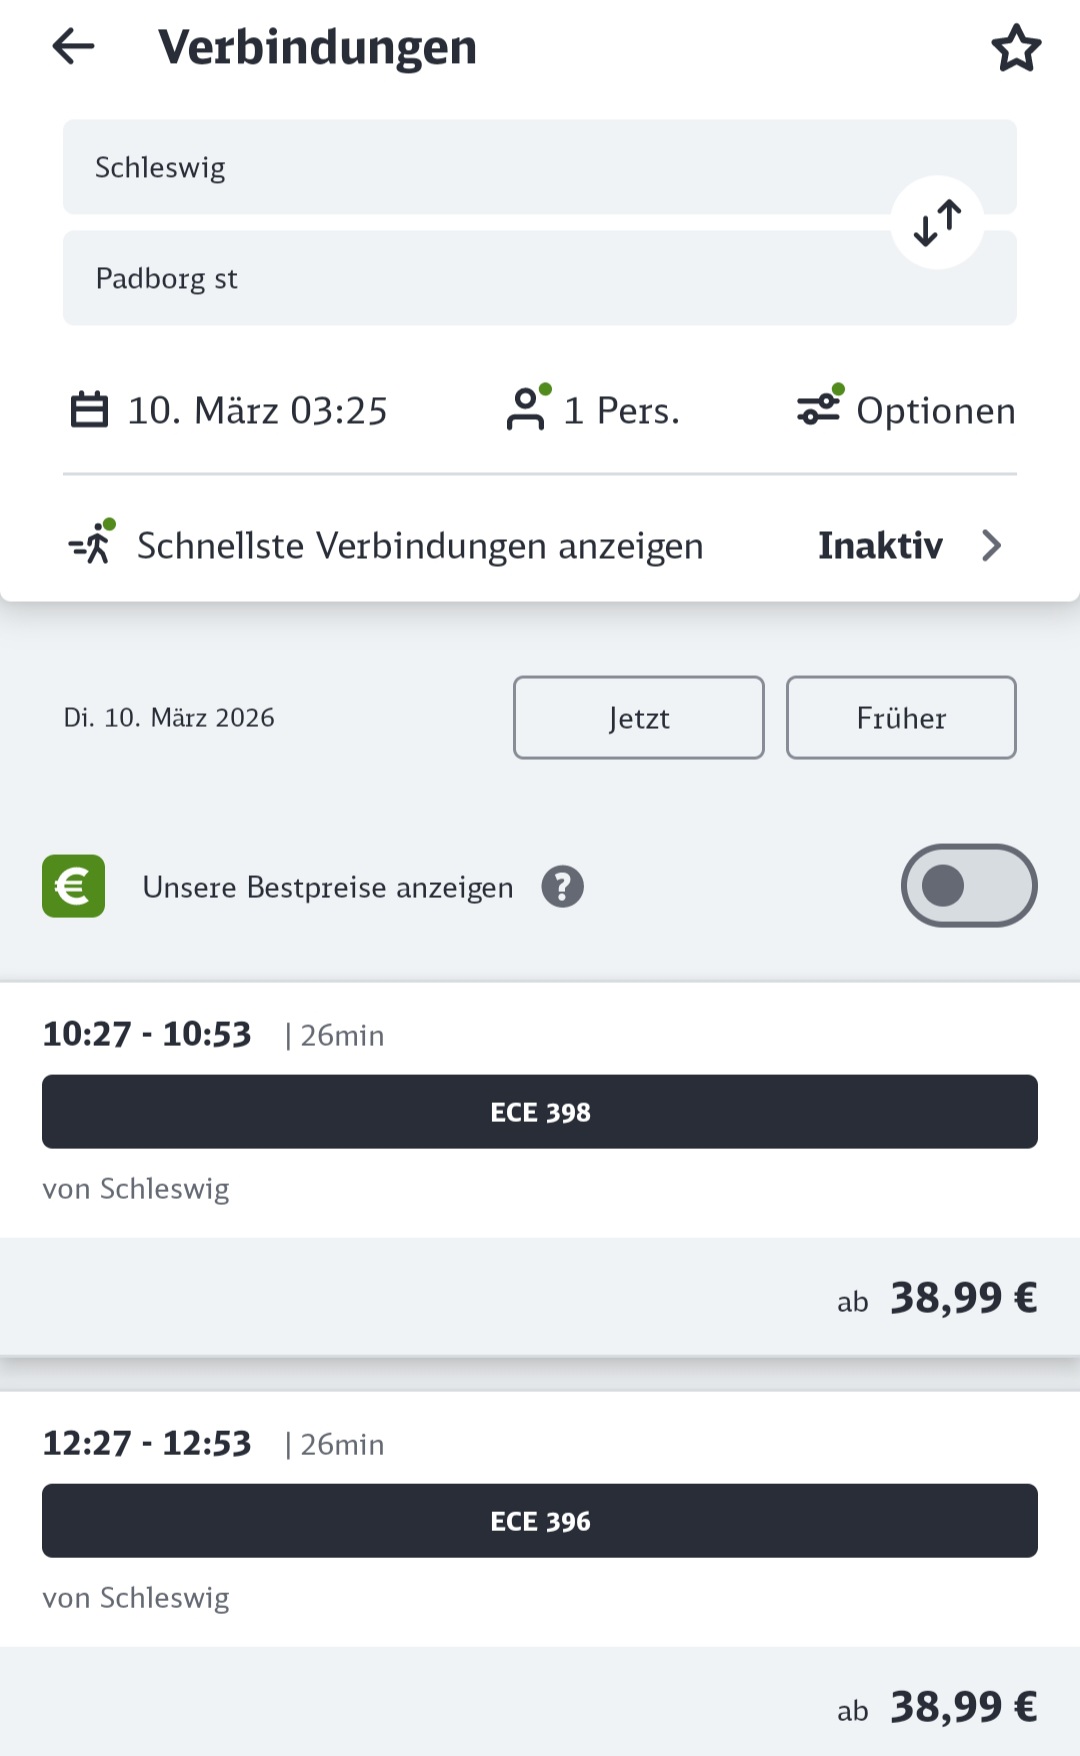1080x1756 pixels.
Task: Open the traveler person icon
Action: point(527,408)
